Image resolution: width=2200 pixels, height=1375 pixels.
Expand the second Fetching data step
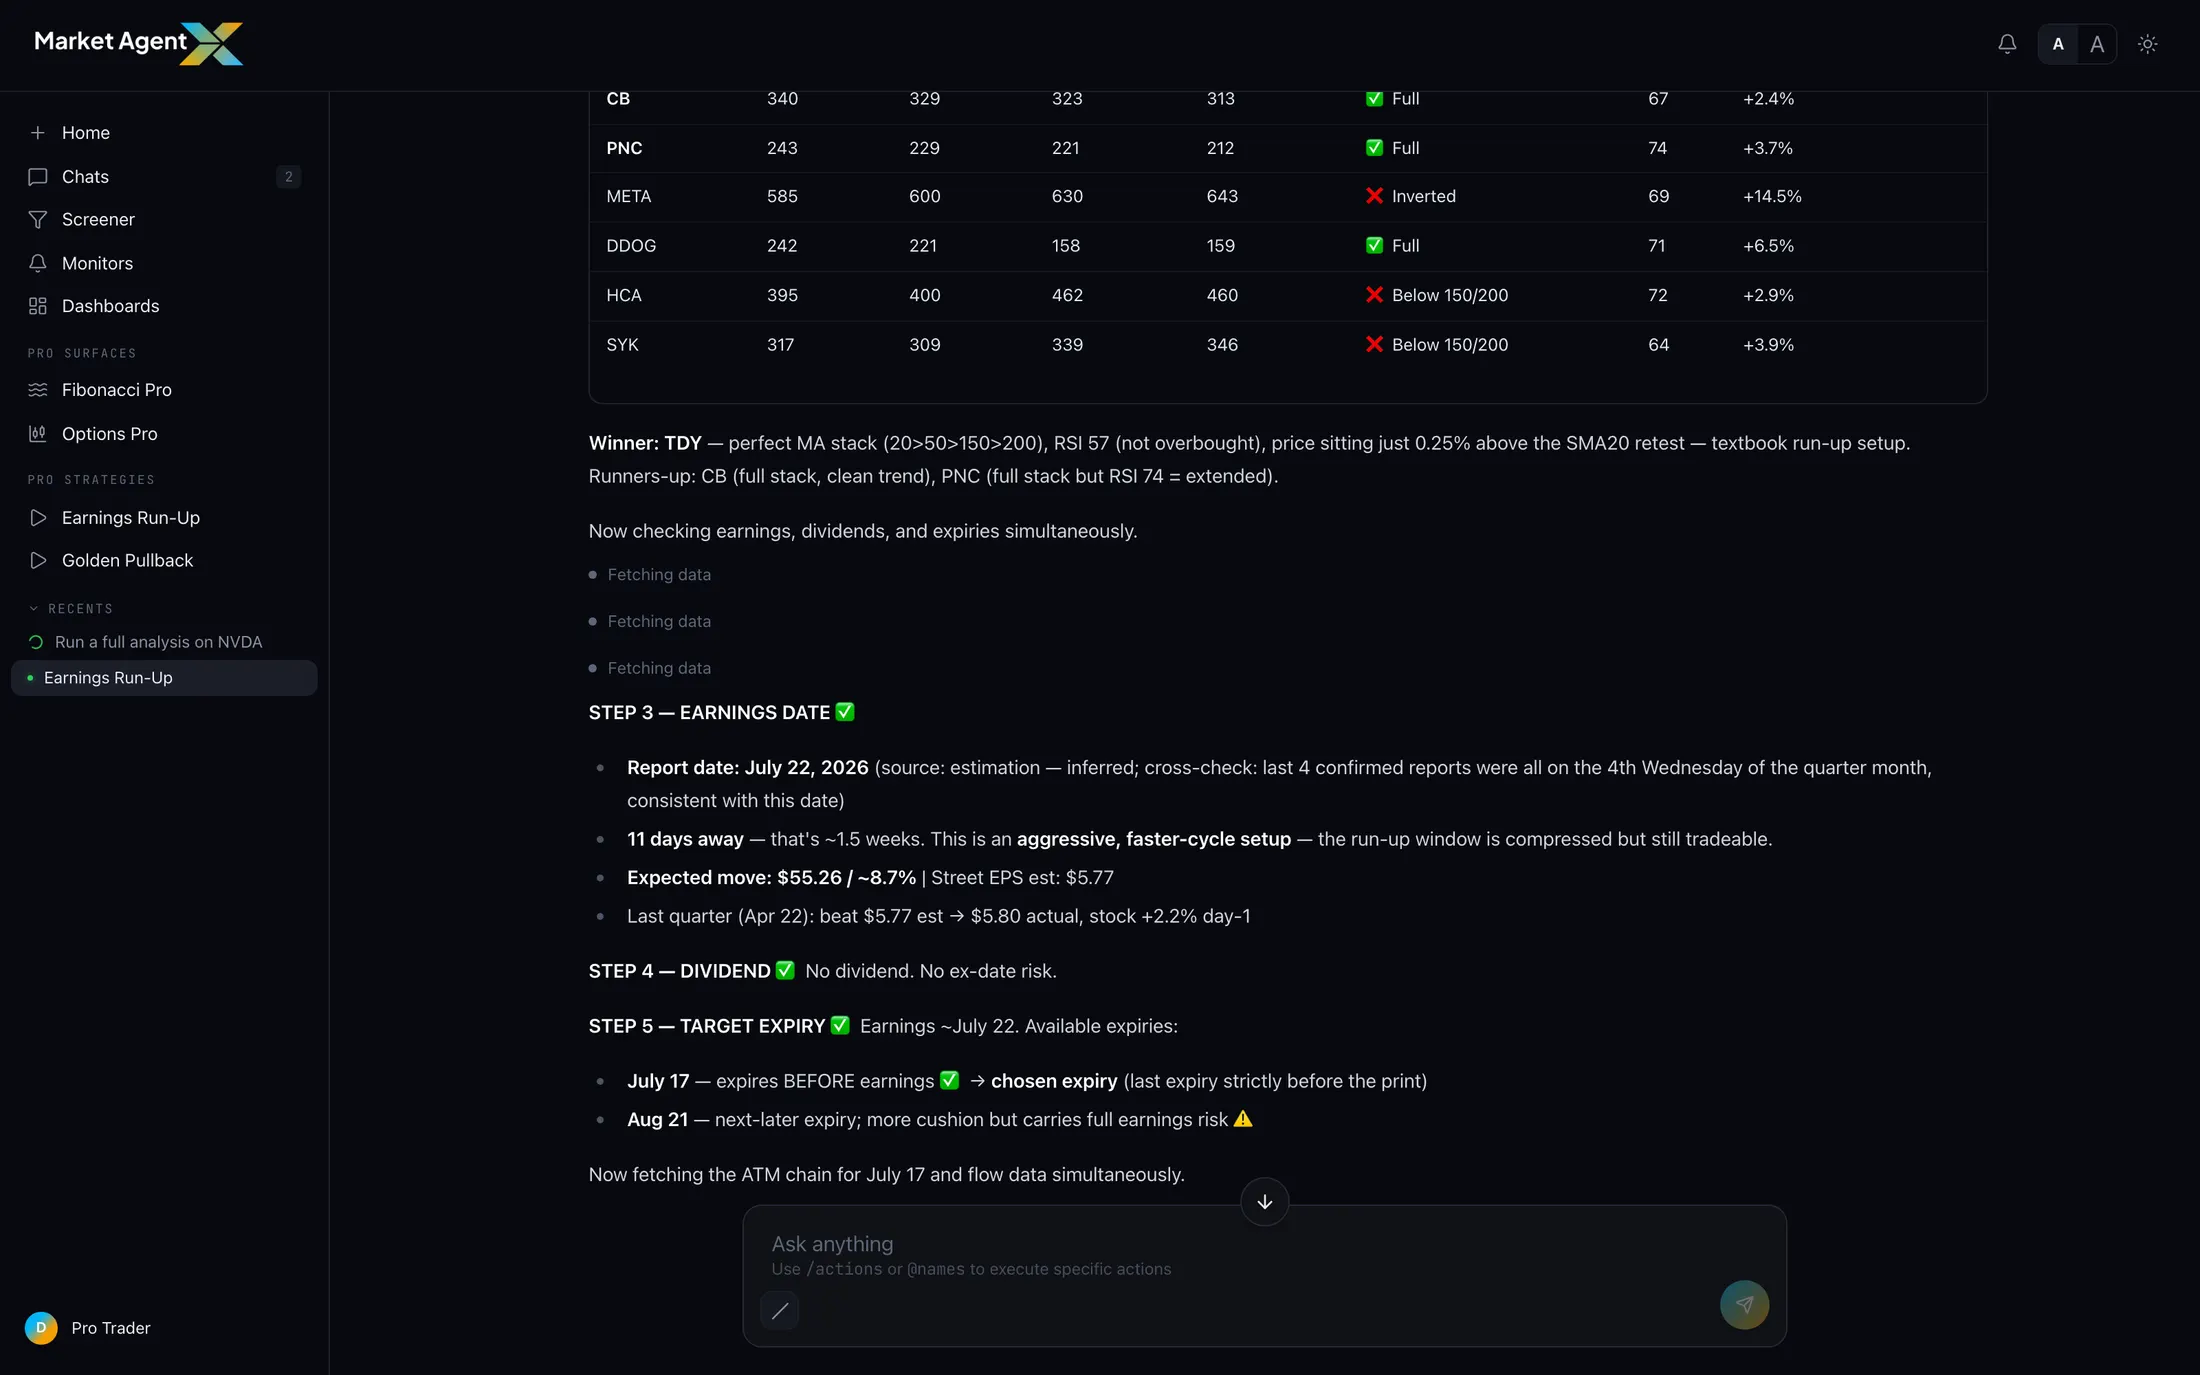[x=650, y=622]
